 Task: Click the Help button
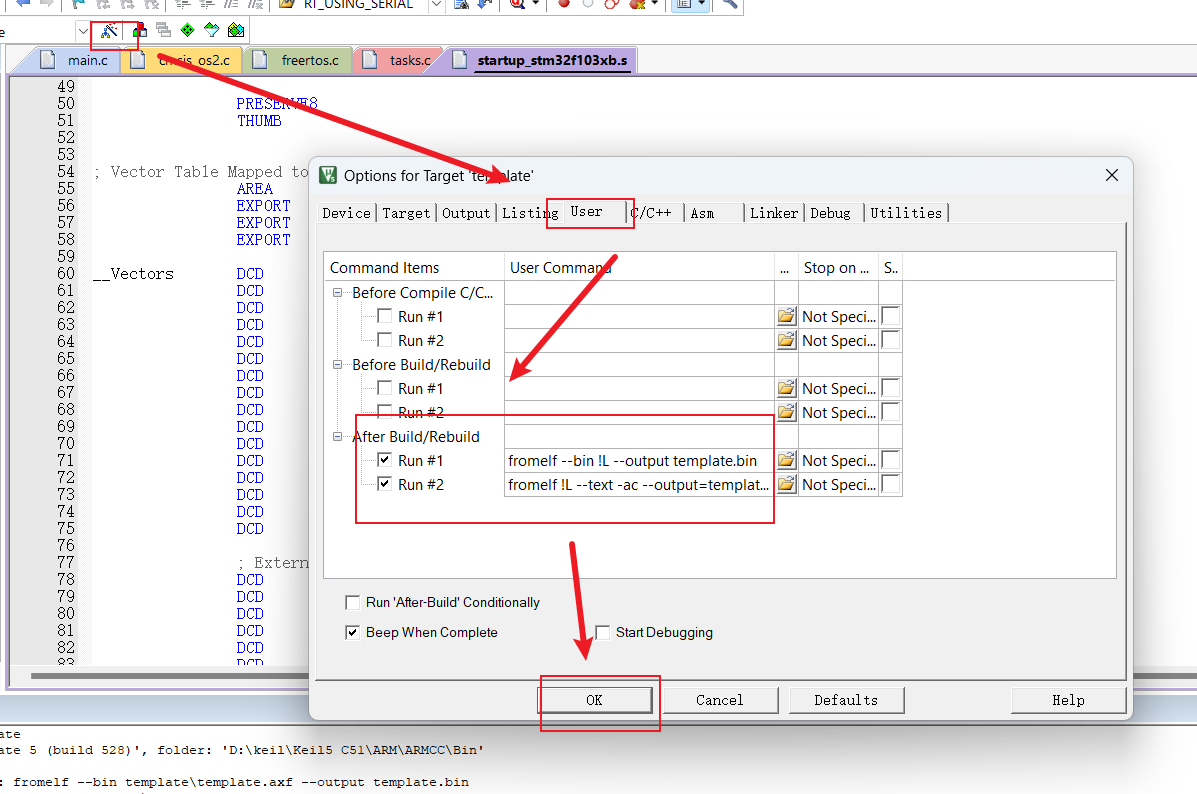click(x=1068, y=700)
